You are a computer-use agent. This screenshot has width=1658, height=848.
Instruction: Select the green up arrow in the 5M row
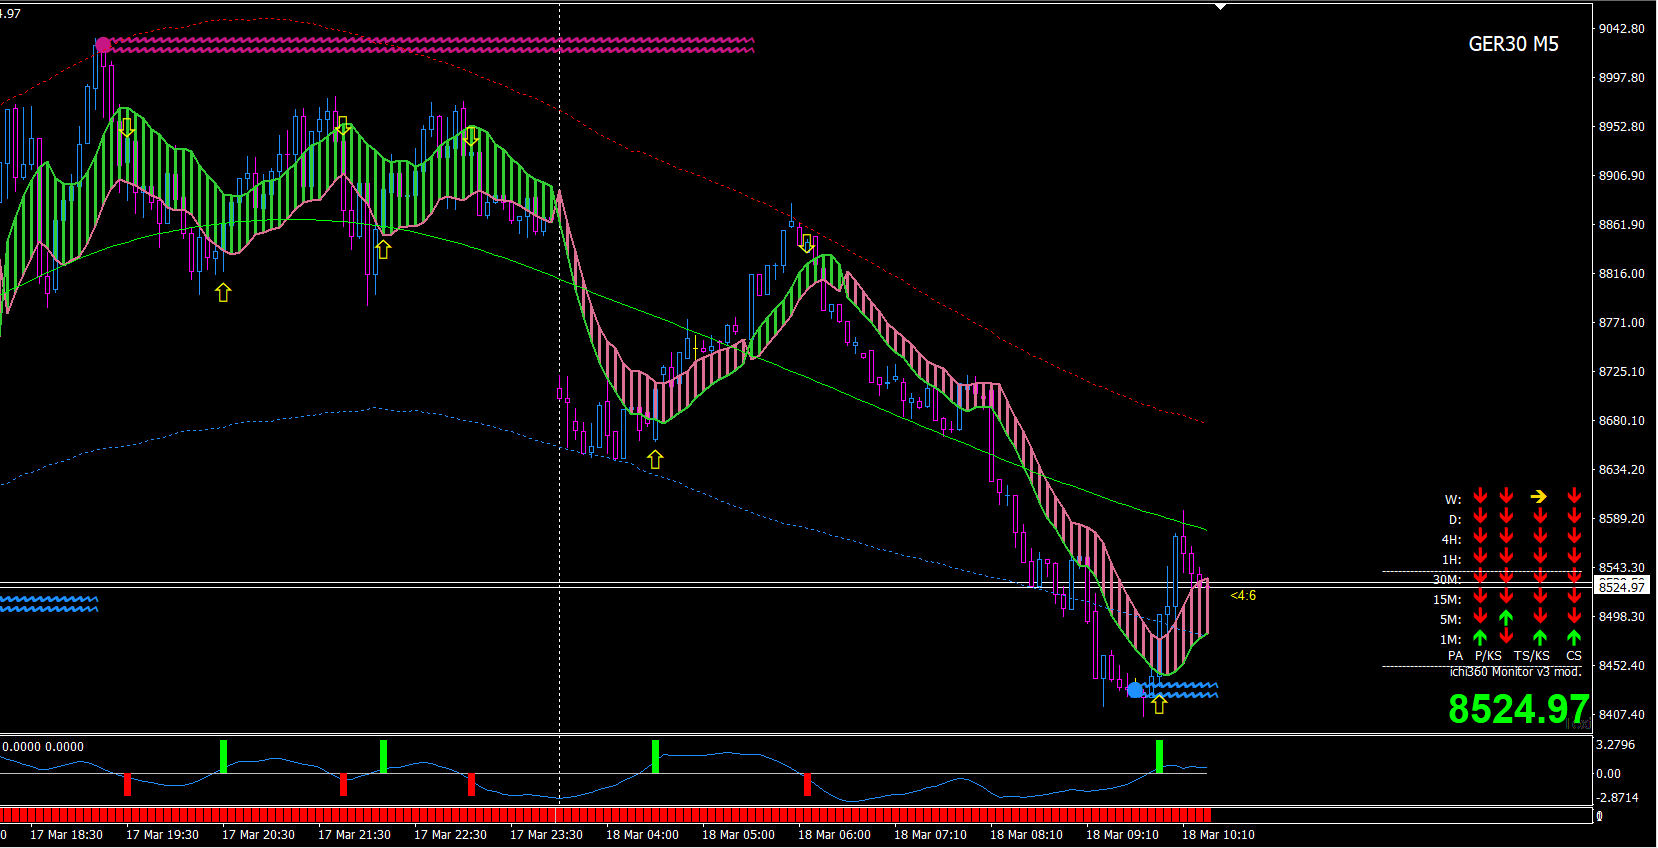pos(1507,618)
